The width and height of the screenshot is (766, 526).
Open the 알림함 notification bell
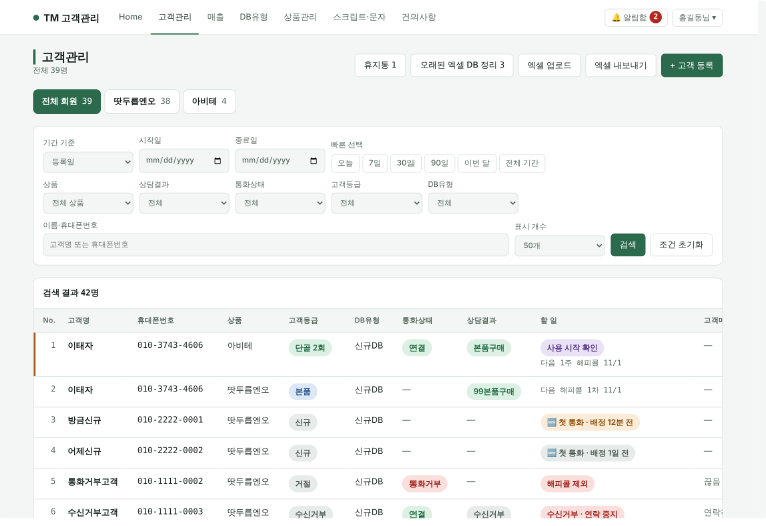[x=636, y=18]
